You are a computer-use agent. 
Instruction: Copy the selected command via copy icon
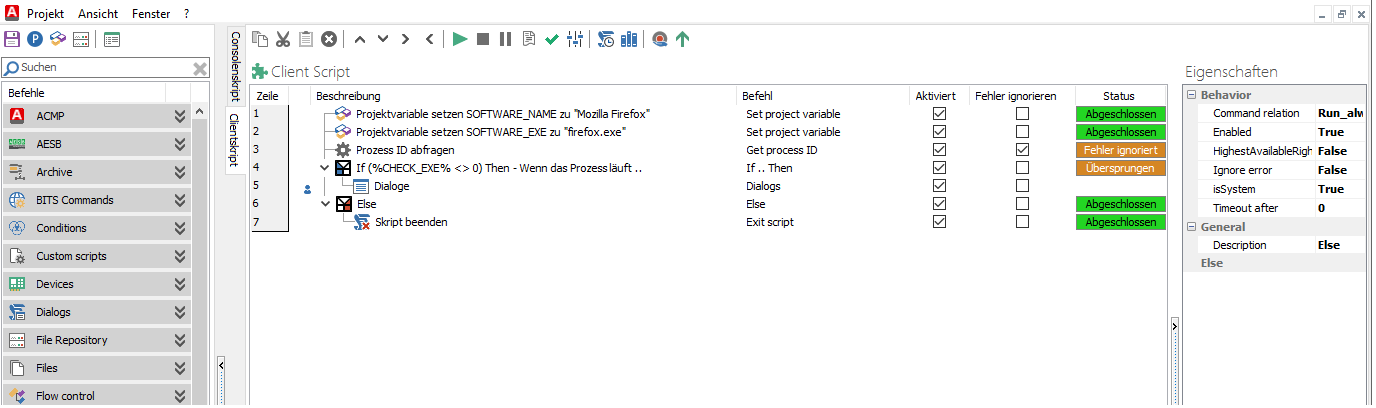click(261, 39)
